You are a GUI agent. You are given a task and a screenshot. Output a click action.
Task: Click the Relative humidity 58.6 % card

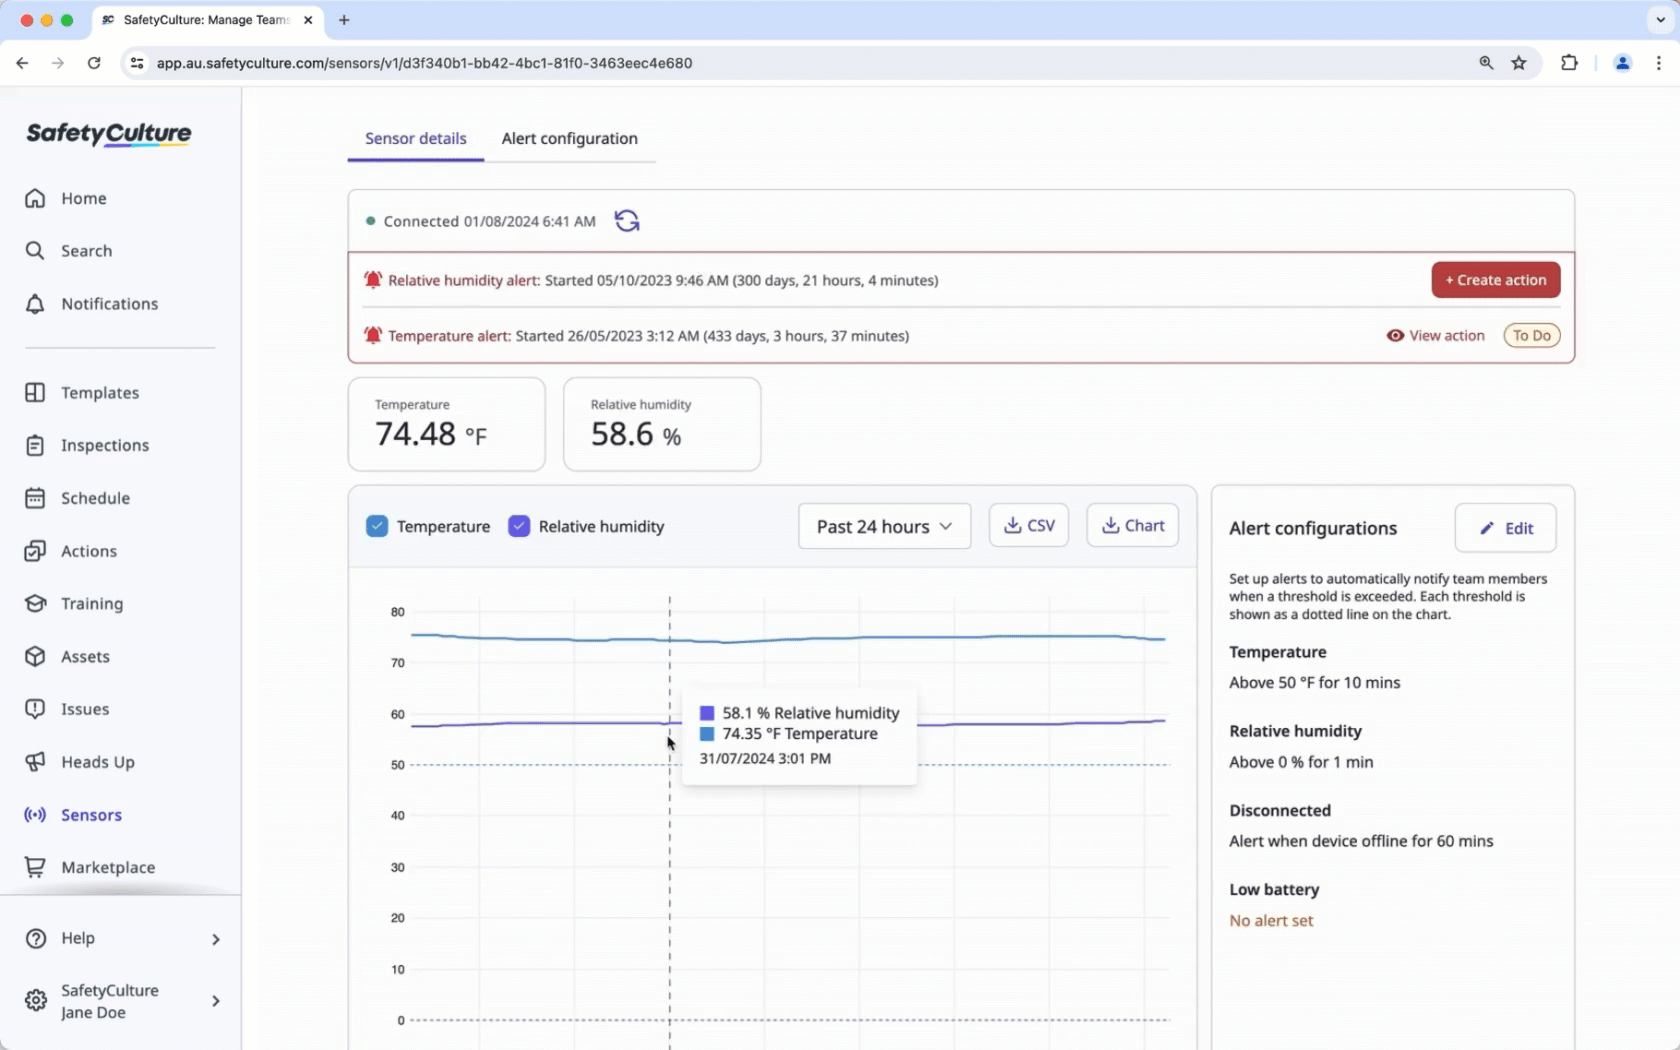pyautogui.click(x=661, y=424)
